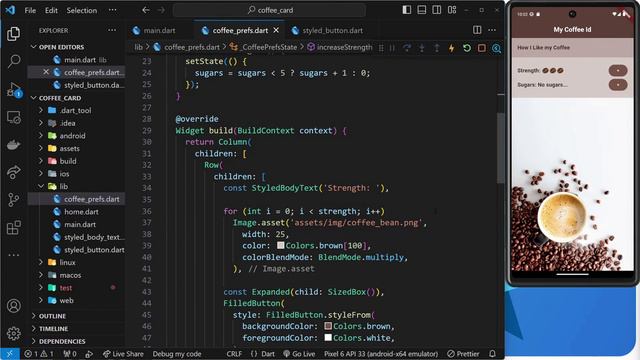640x360 pixels.
Task: Open Explorer views and more actions ellipsis
Action: tap(112, 30)
